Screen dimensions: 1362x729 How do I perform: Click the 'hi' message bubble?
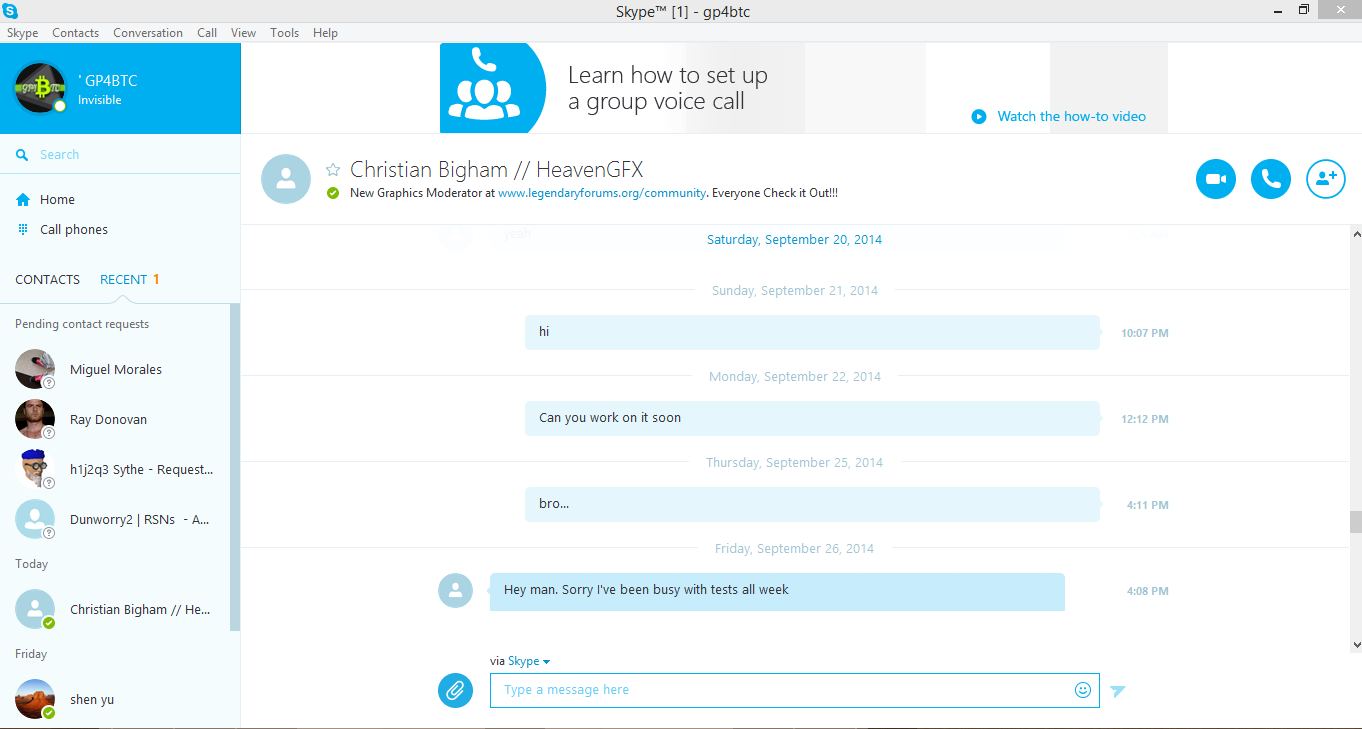point(812,332)
